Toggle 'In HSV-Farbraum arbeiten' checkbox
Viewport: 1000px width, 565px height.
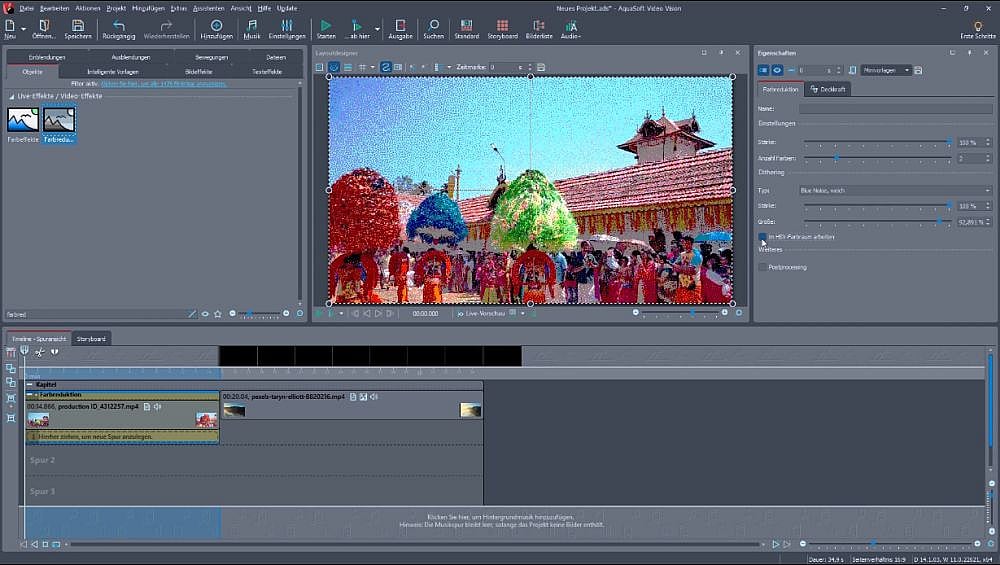[763, 237]
